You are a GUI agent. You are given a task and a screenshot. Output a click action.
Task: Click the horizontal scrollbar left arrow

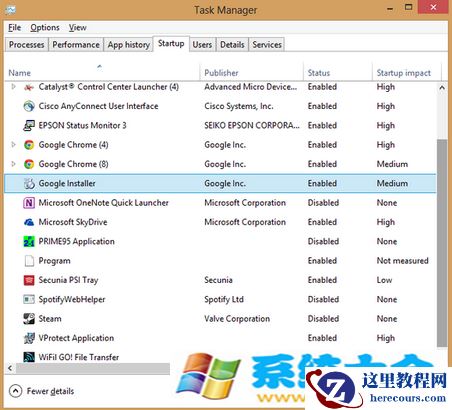tap(10, 368)
